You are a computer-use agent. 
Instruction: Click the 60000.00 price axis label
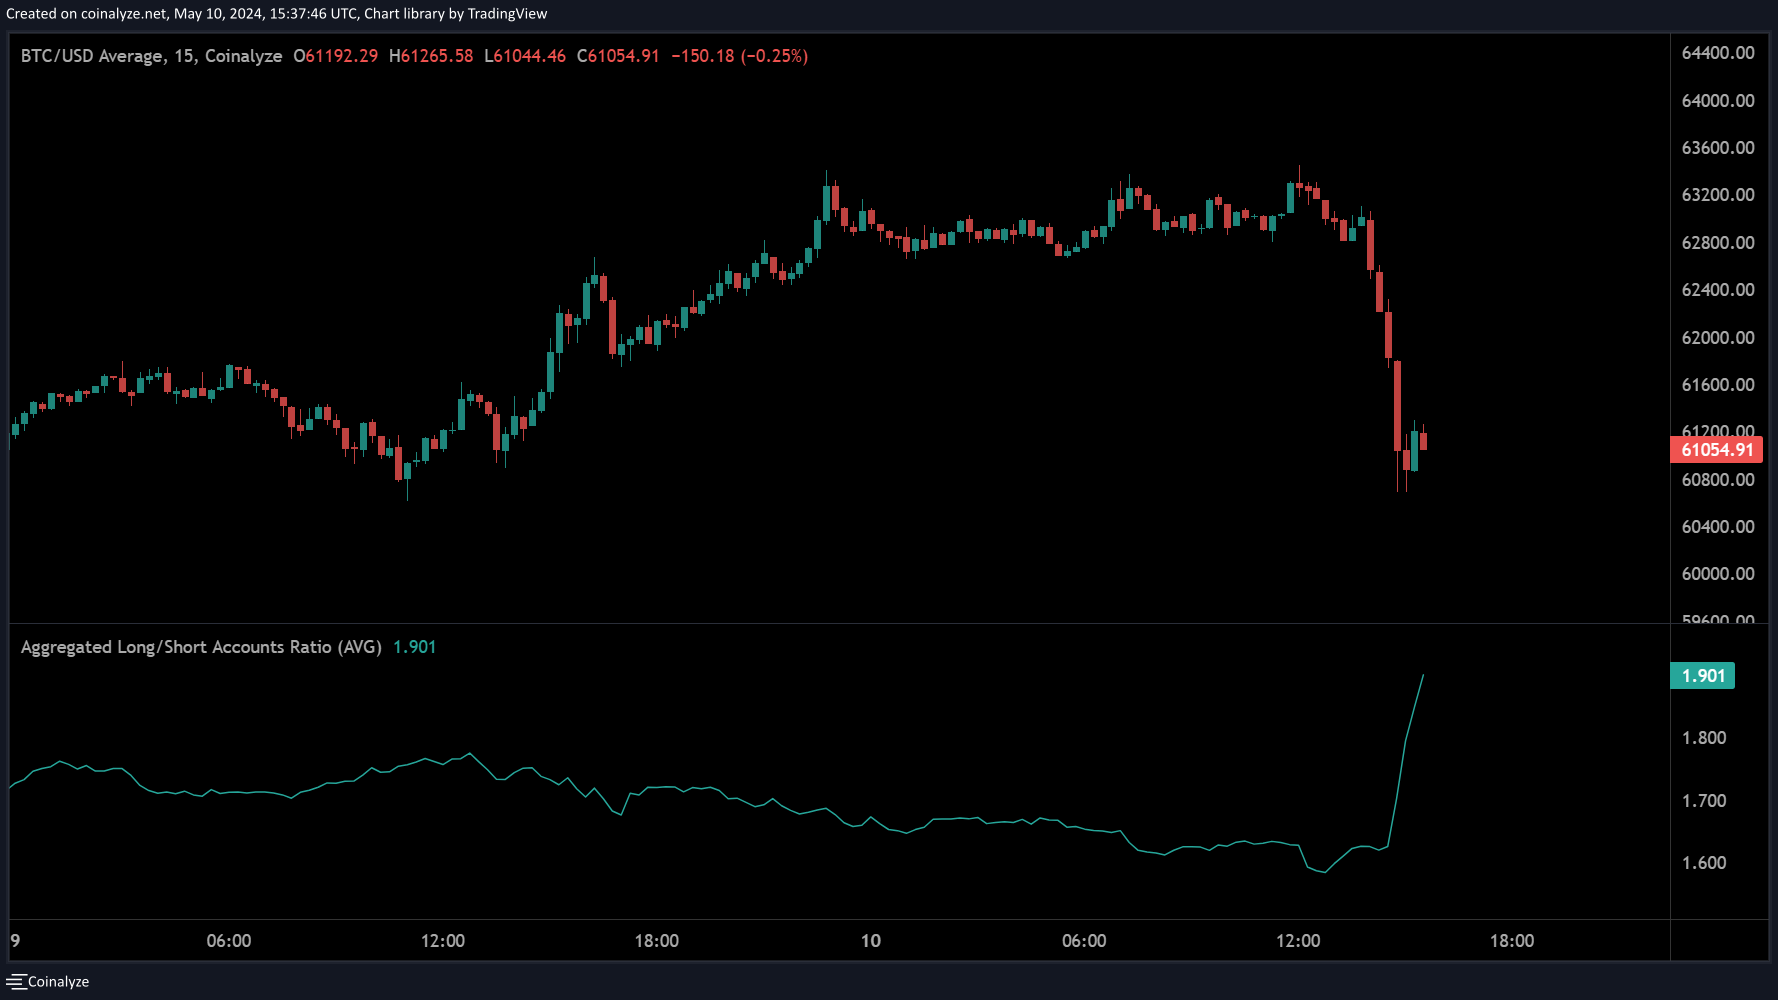(x=1717, y=574)
